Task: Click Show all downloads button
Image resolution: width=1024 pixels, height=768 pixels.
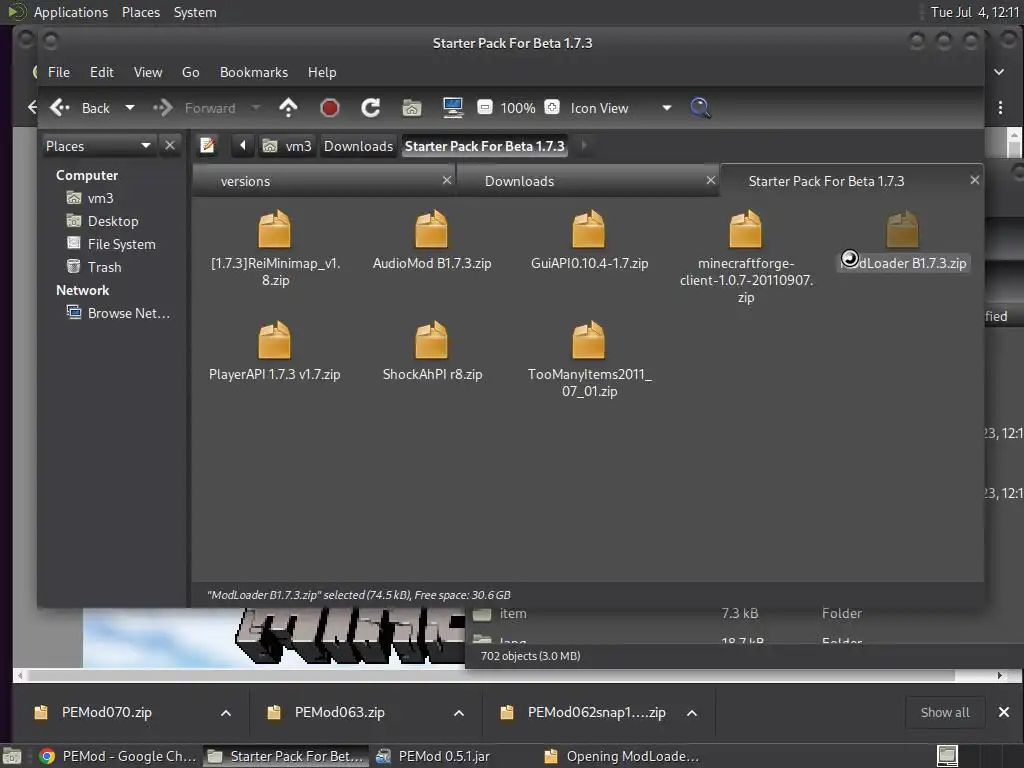Action: click(x=945, y=712)
